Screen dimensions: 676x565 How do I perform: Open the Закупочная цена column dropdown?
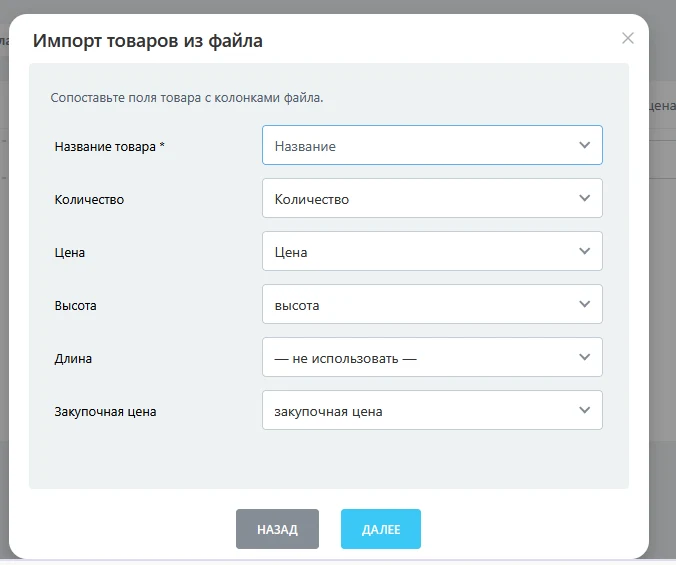pos(432,410)
